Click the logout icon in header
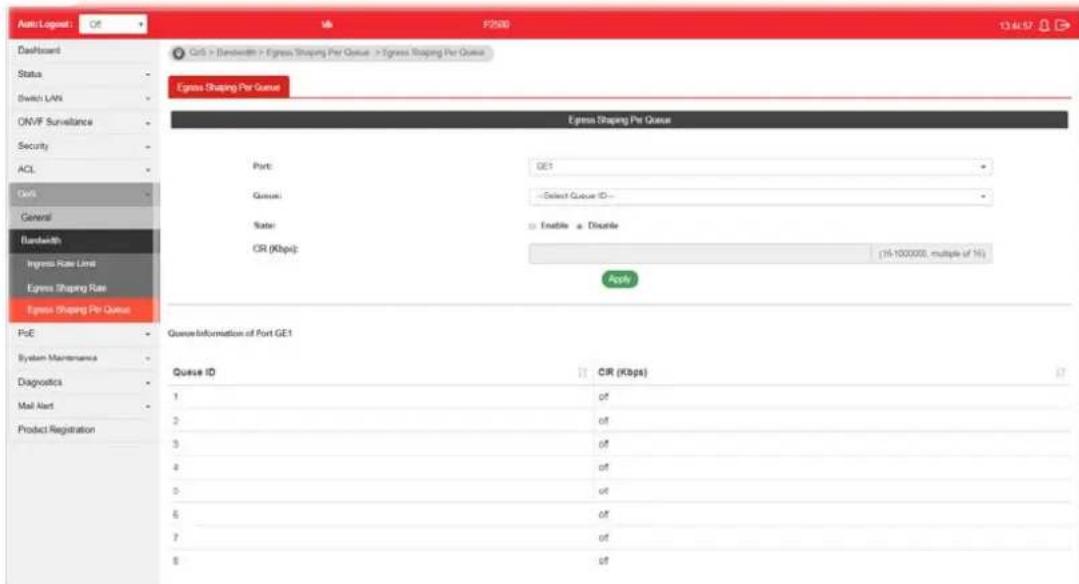 point(1062,25)
